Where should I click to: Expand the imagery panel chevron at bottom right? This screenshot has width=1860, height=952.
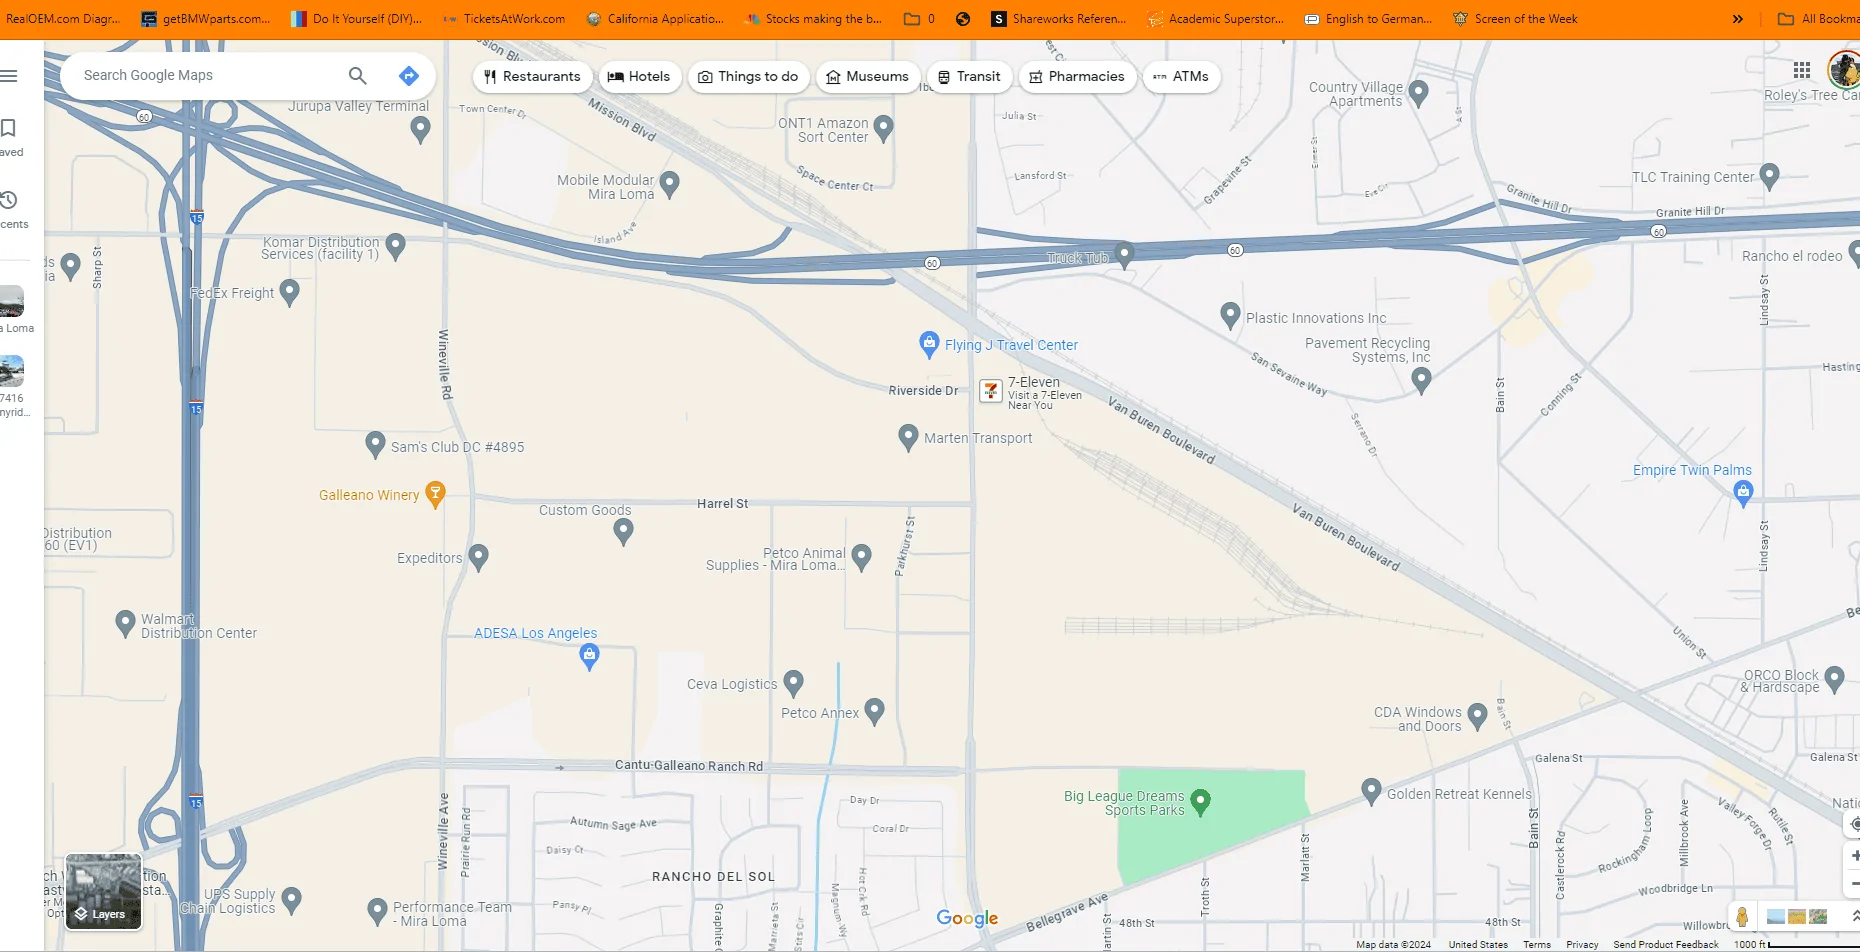click(1855, 916)
